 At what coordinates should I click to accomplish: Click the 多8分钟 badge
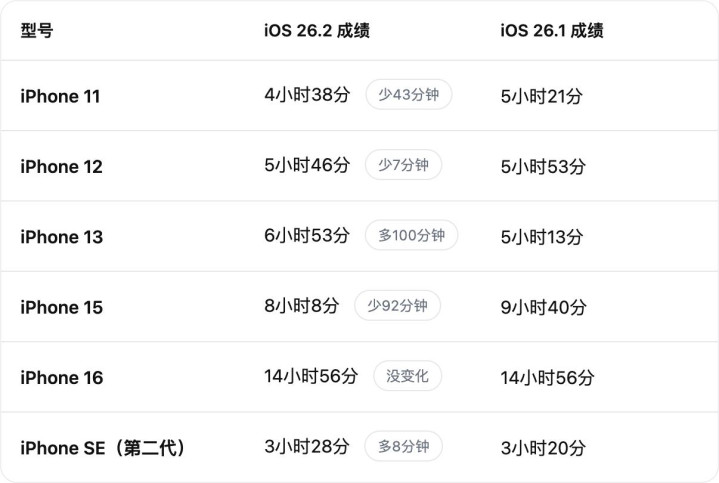tap(403, 446)
